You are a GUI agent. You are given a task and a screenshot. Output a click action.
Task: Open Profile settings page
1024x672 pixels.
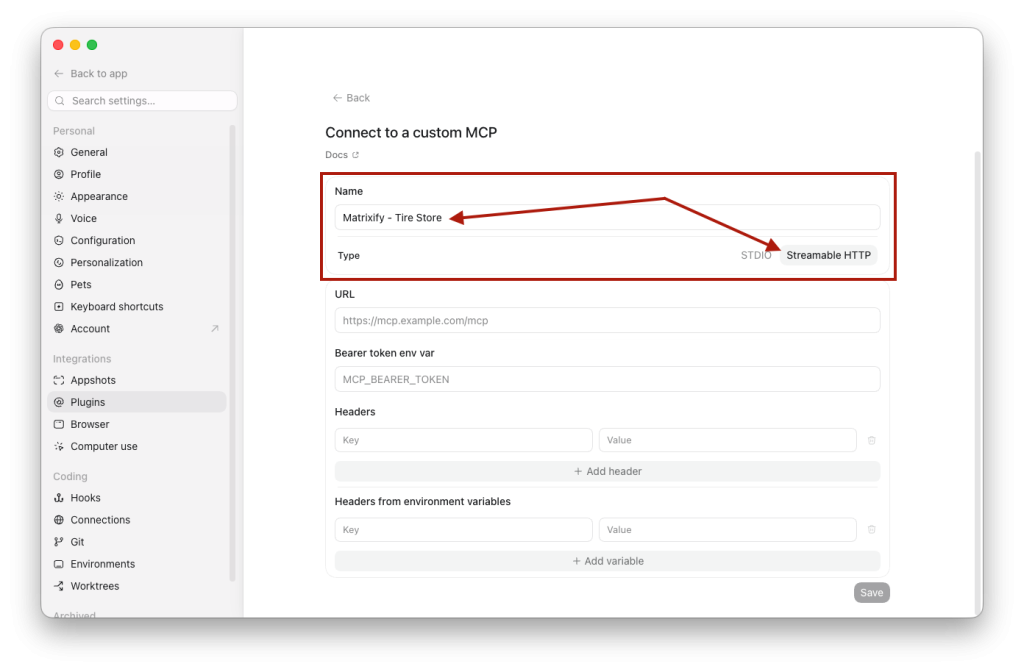[137, 174]
